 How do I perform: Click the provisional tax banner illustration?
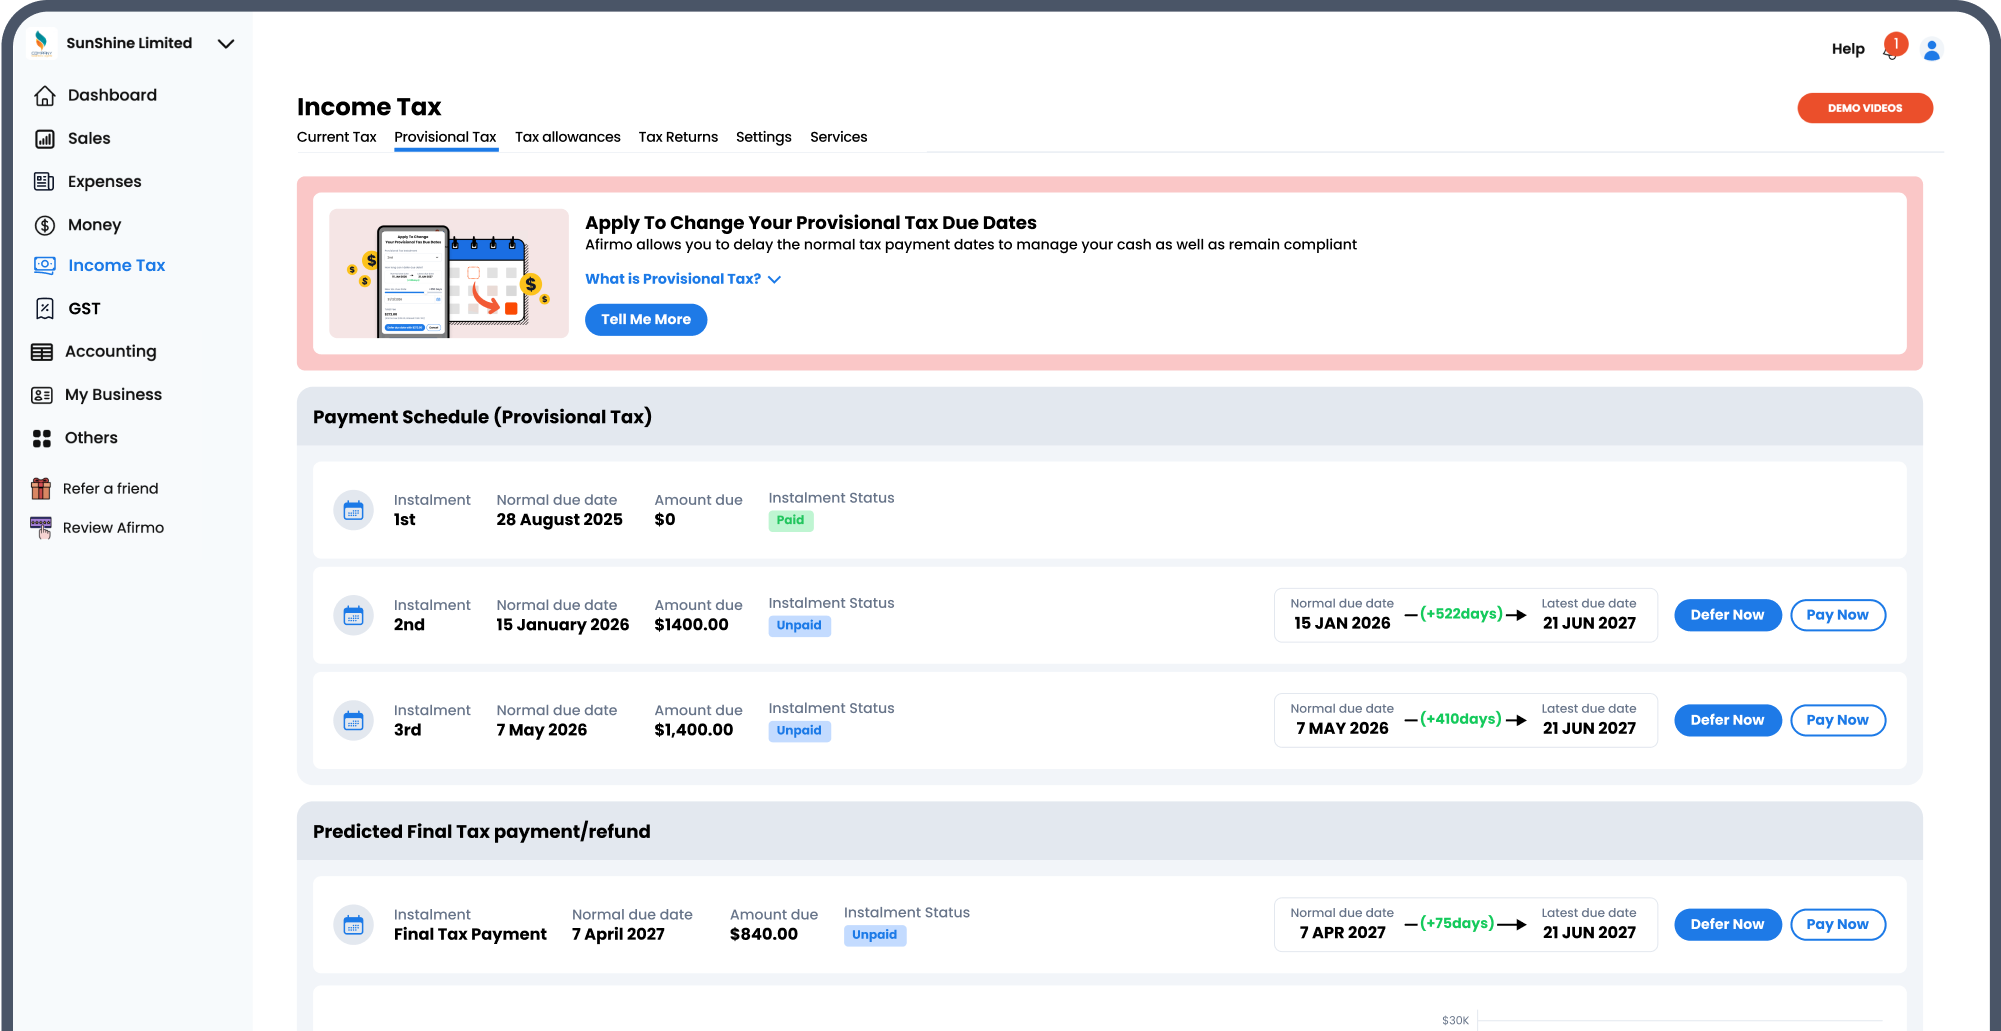click(x=449, y=273)
